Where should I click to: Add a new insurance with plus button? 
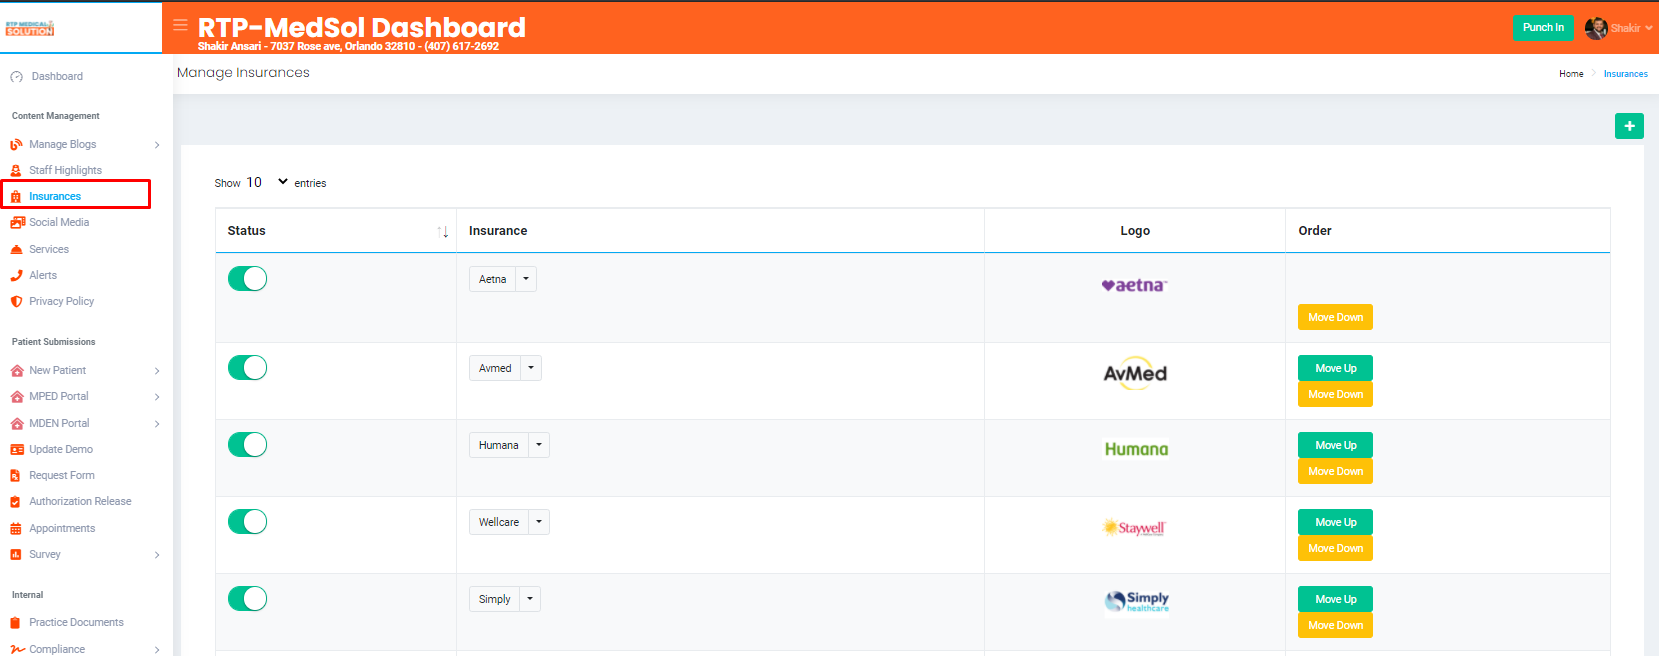click(x=1629, y=126)
